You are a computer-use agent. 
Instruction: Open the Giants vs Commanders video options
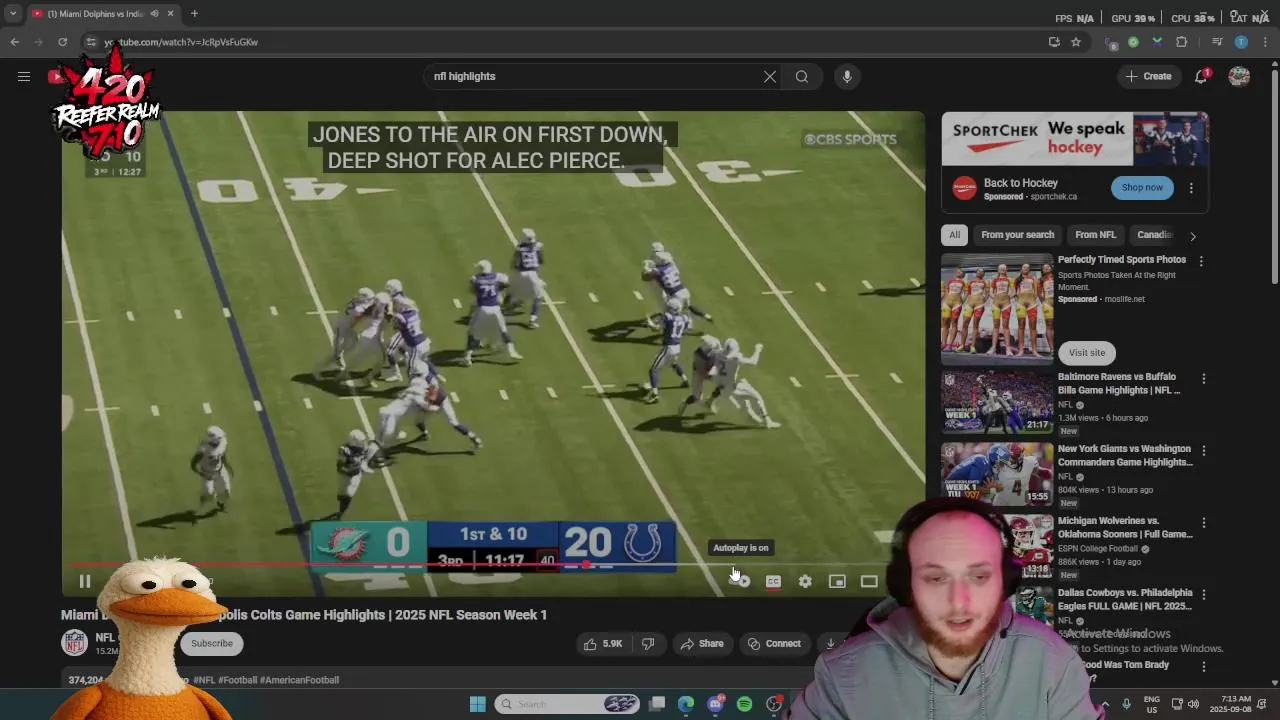tap(1203, 451)
